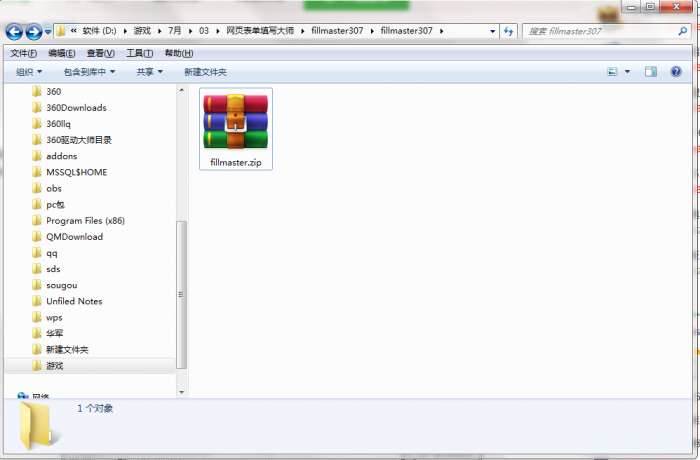Maximize the Explorer window

[650, 7]
